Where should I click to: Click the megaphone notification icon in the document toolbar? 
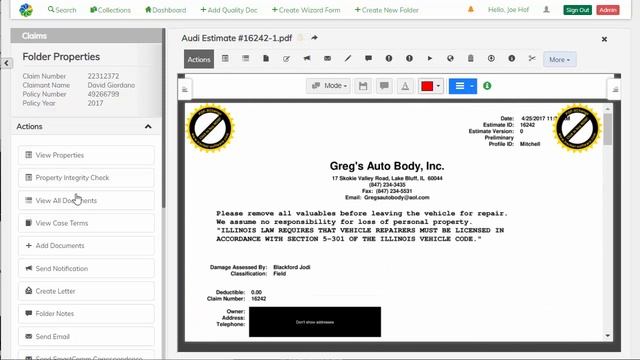[307, 59]
